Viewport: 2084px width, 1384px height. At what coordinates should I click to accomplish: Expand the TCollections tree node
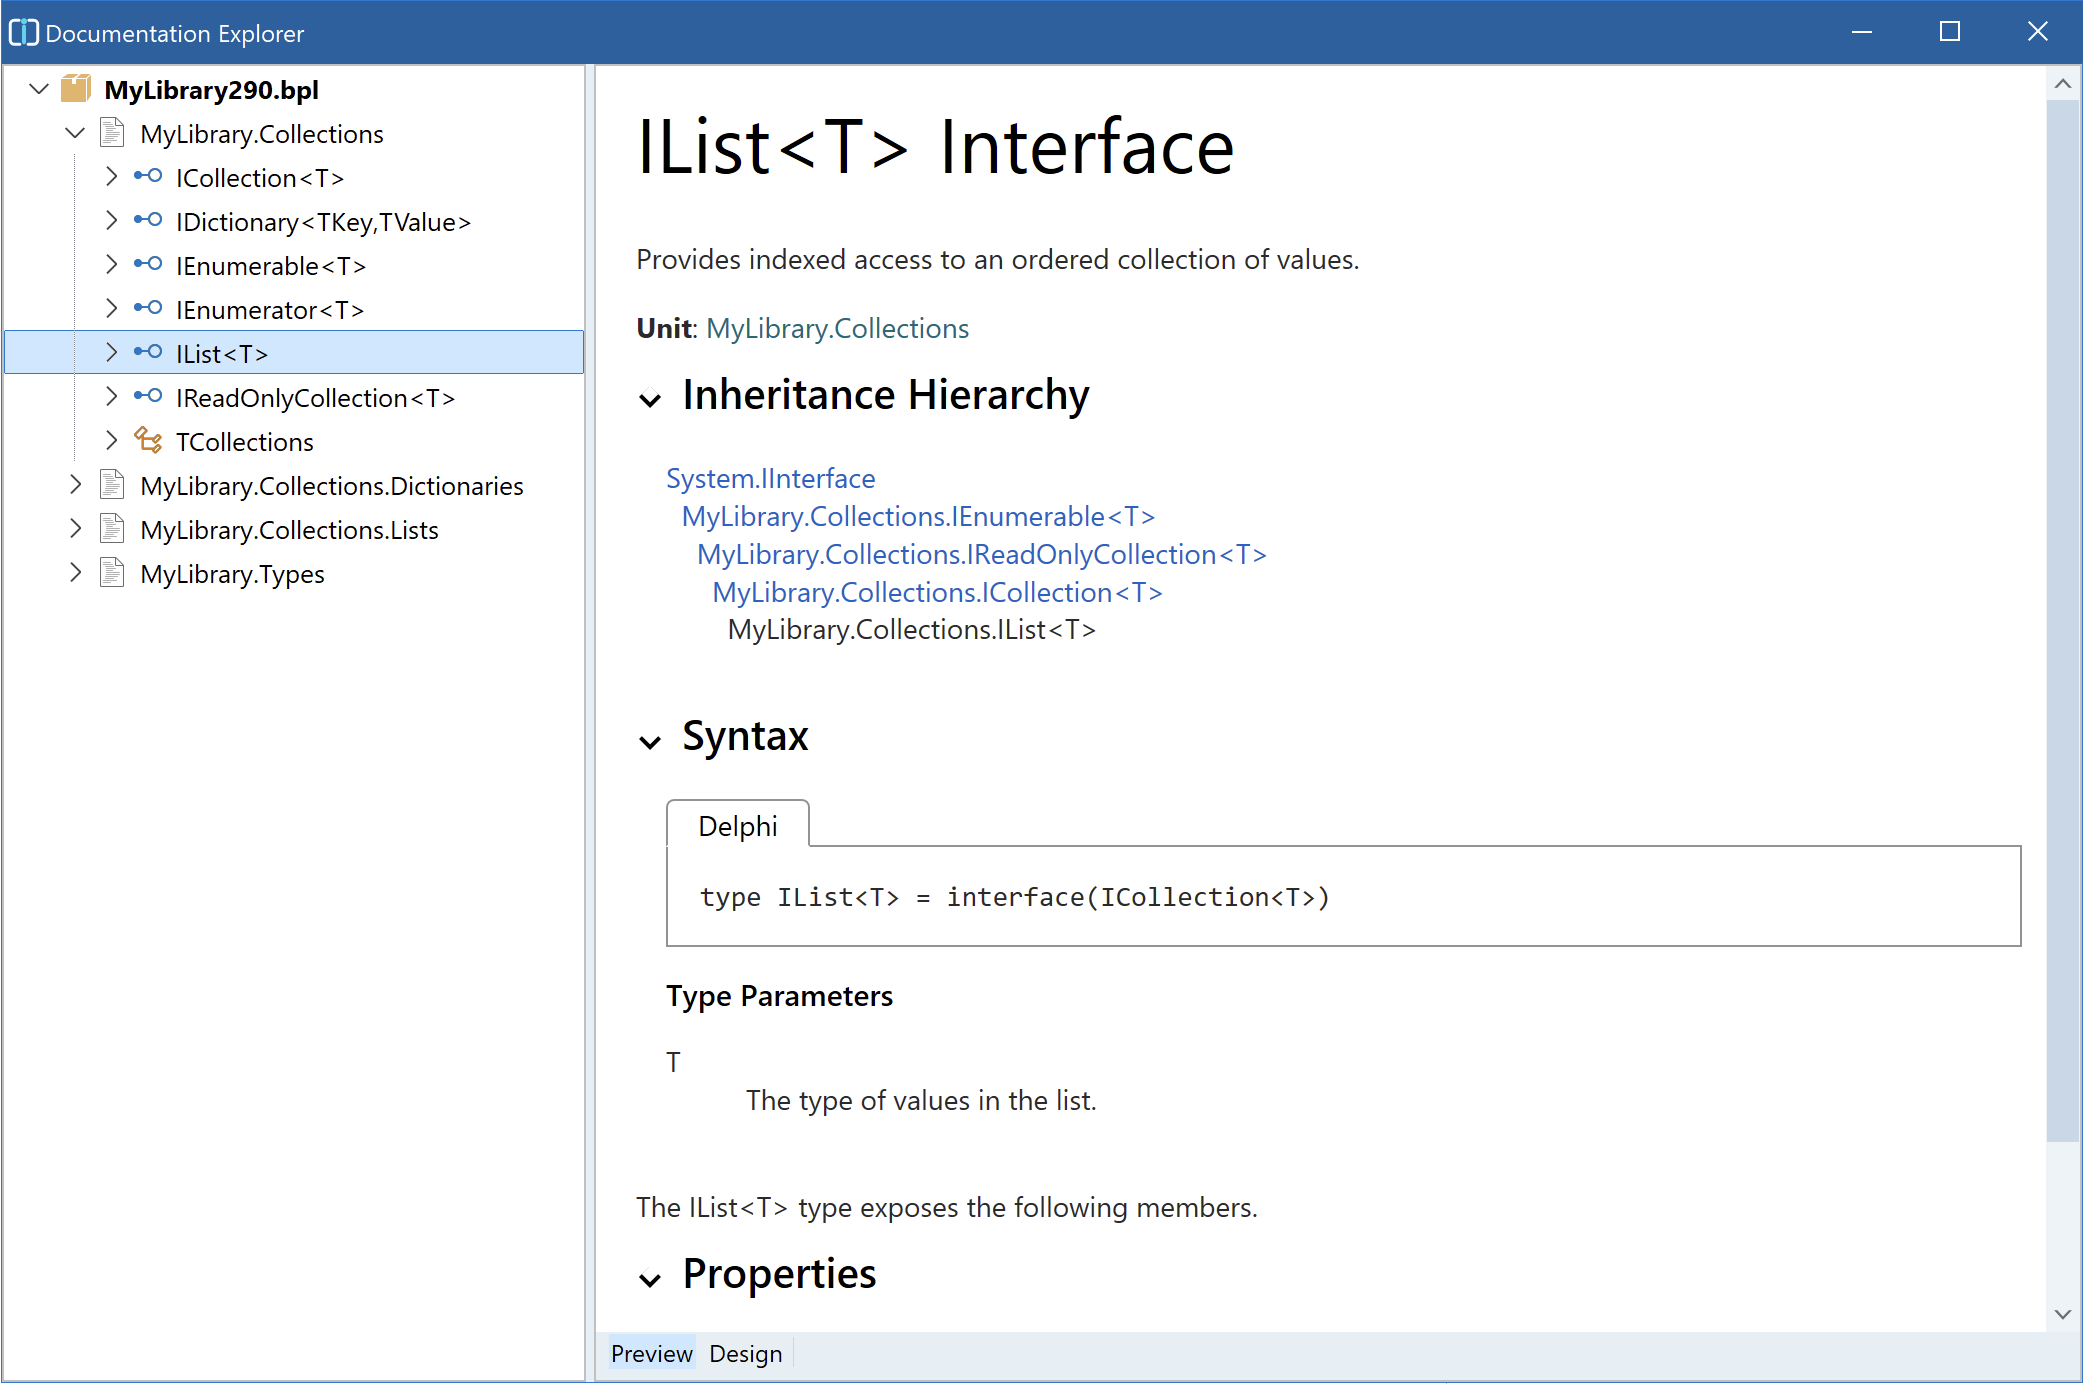click(111, 441)
